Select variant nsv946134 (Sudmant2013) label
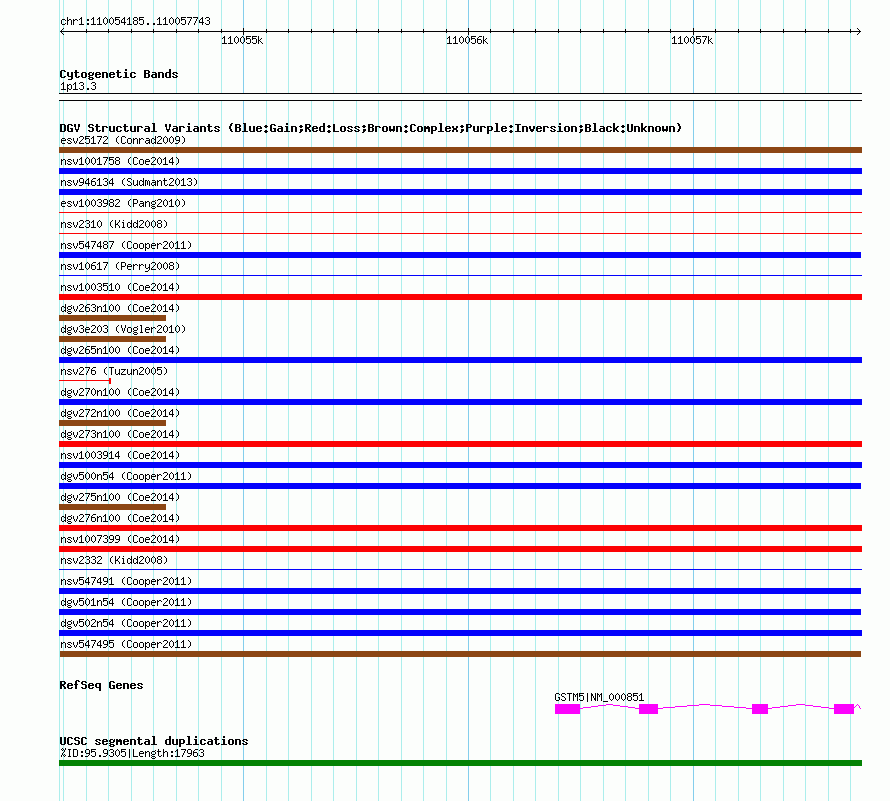The height and width of the screenshot is (801, 890). (x=129, y=182)
